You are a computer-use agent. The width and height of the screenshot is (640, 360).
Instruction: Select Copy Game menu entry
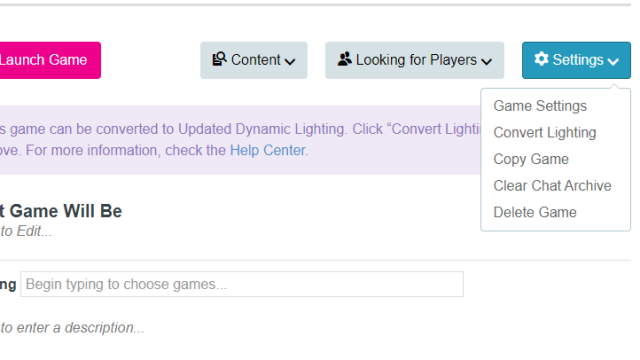coord(531,159)
